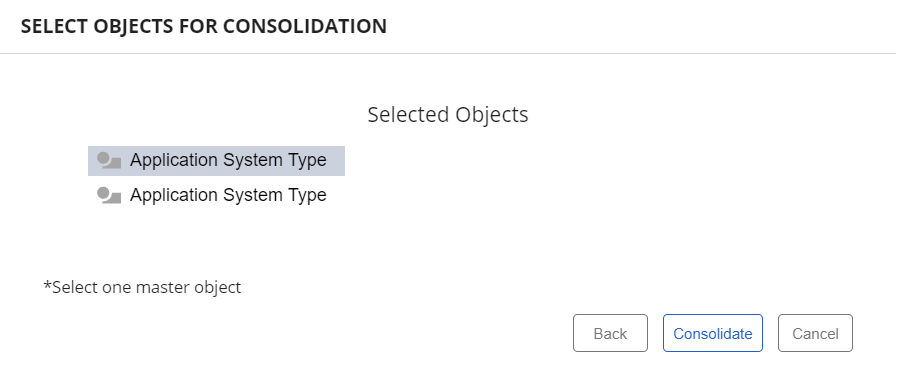This screenshot has height=380, width=899.
Task: Click the Select Objects for Consolidation title
Action: coord(204,26)
